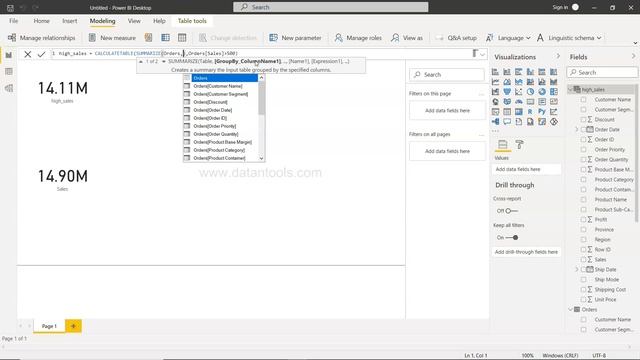This screenshot has height=360, width=640.
Task: Open Manage roles
Action: tap(358, 38)
